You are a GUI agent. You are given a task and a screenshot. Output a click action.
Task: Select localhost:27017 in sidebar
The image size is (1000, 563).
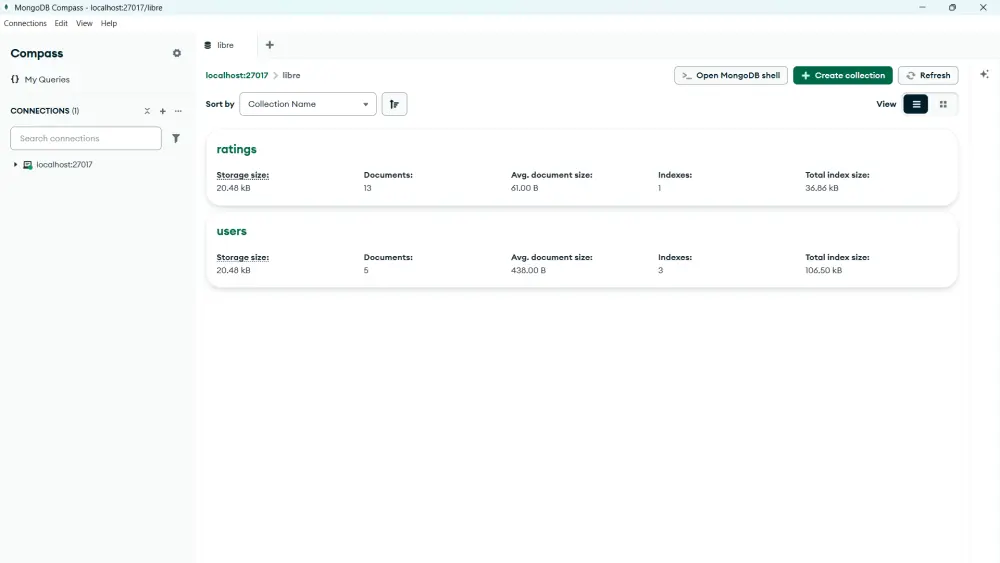tap(64, 165)
